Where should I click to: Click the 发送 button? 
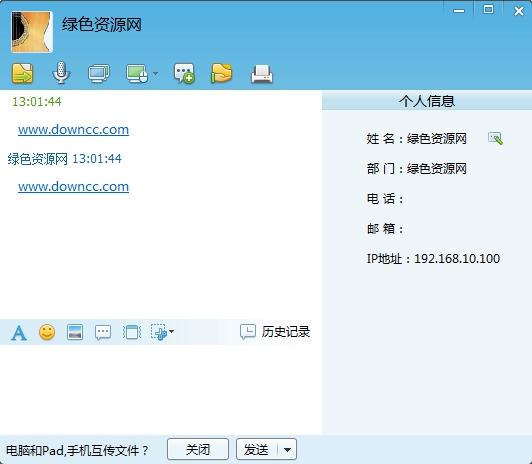click(x=257, y=449)
